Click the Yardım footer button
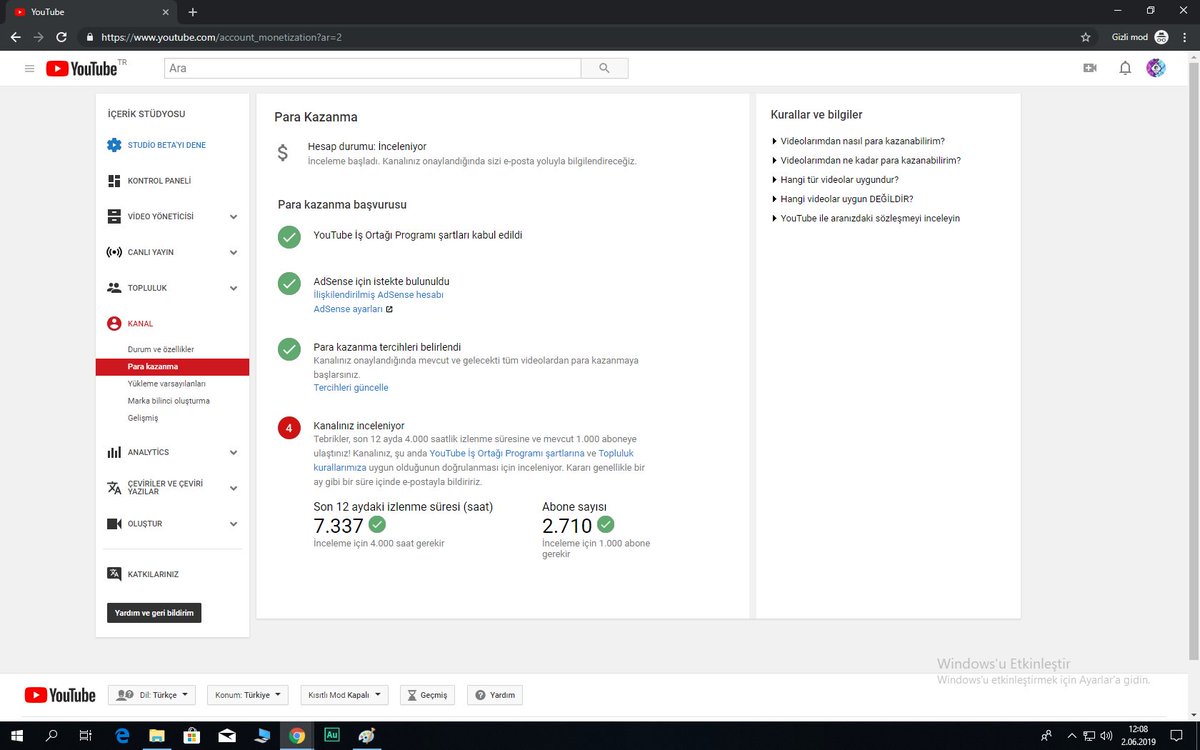This screenshot has height=750, width=1200. tap(494, 695)
